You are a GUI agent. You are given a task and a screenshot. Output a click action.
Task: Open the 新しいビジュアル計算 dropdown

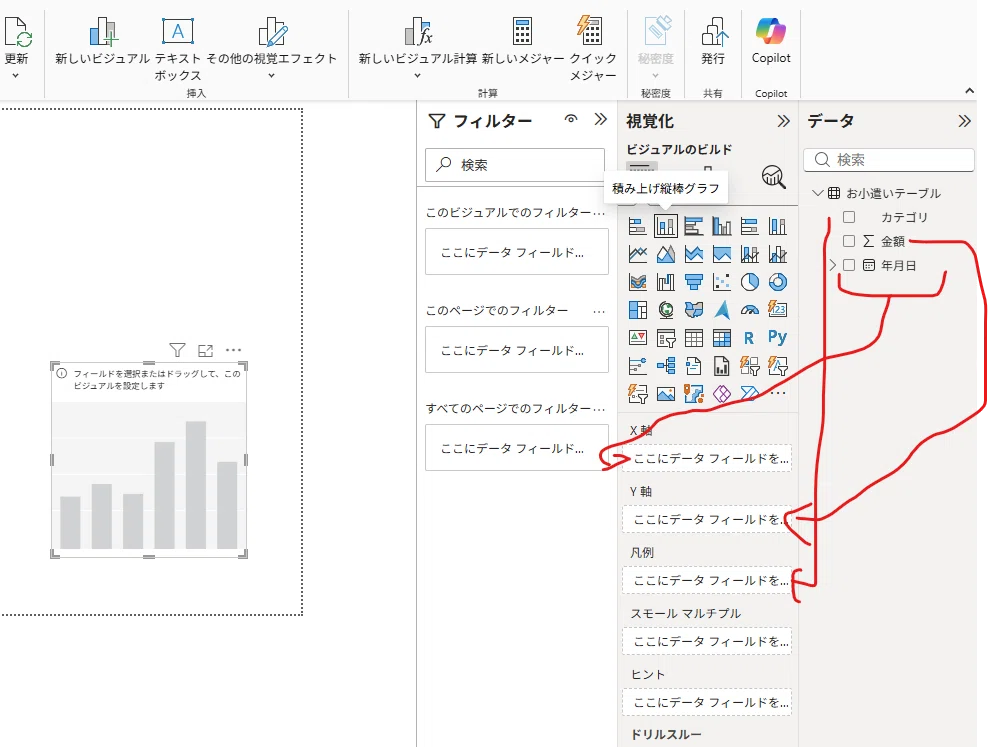417,76
